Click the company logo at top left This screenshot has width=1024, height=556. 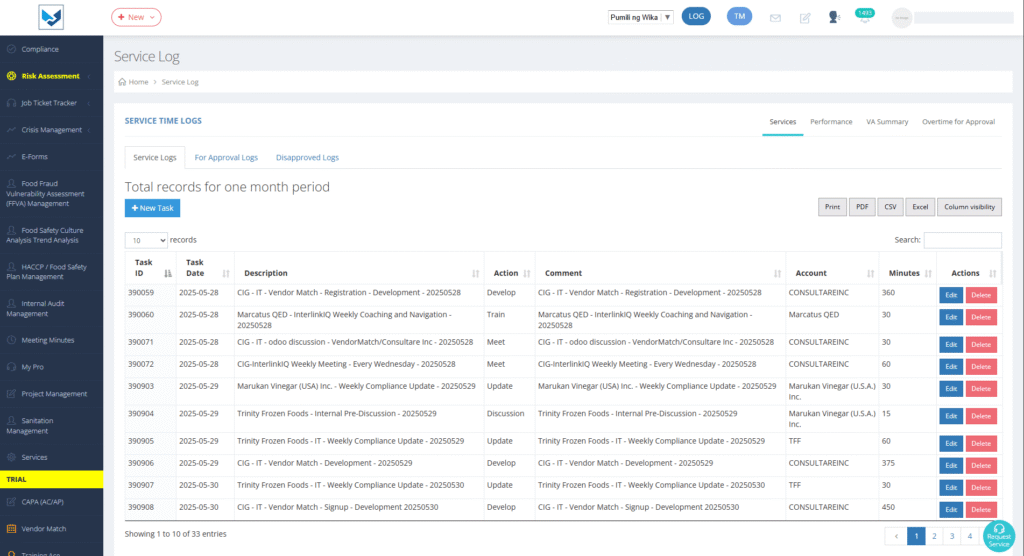[x=51, y=17]
